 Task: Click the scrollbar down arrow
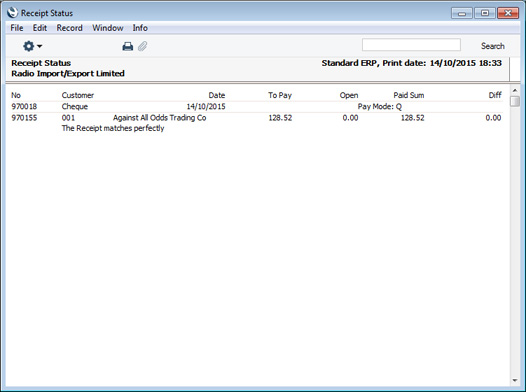[515, 380]
